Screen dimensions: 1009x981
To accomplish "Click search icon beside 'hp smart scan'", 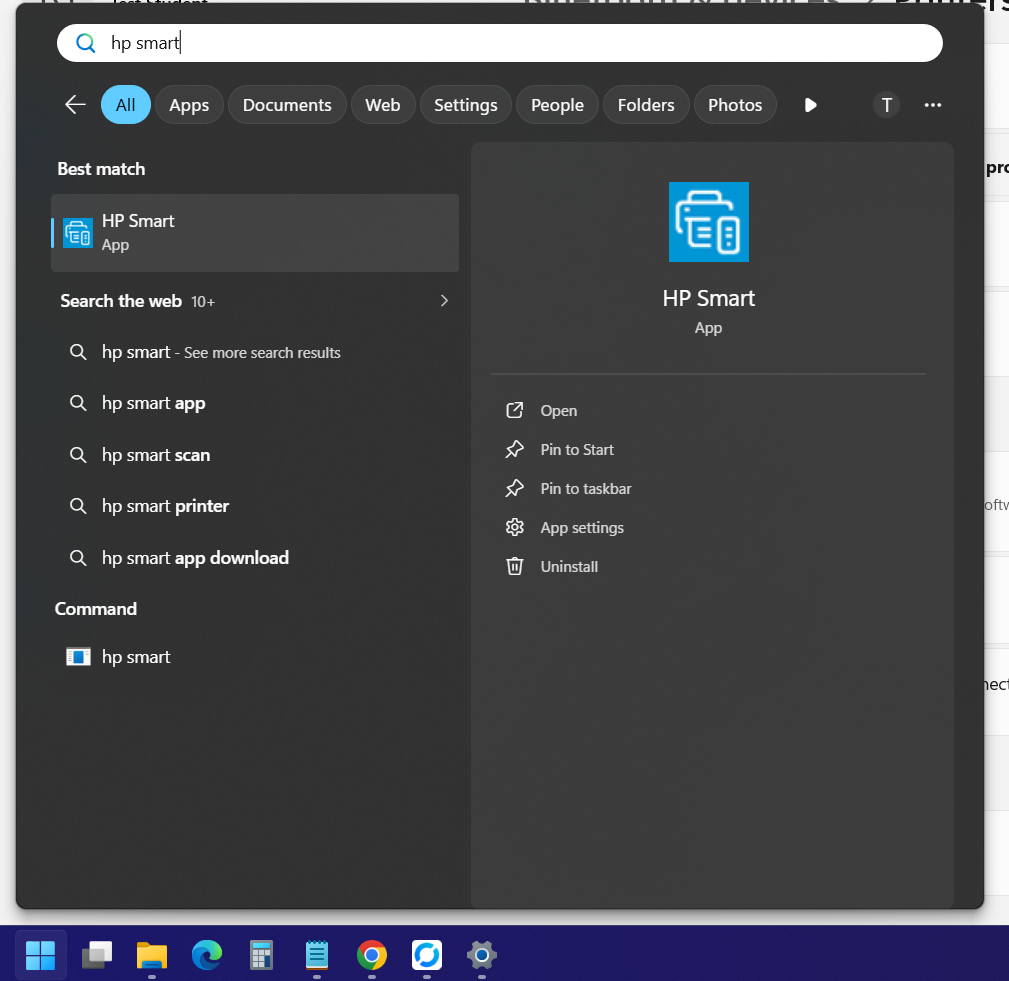I will (78, 454).
